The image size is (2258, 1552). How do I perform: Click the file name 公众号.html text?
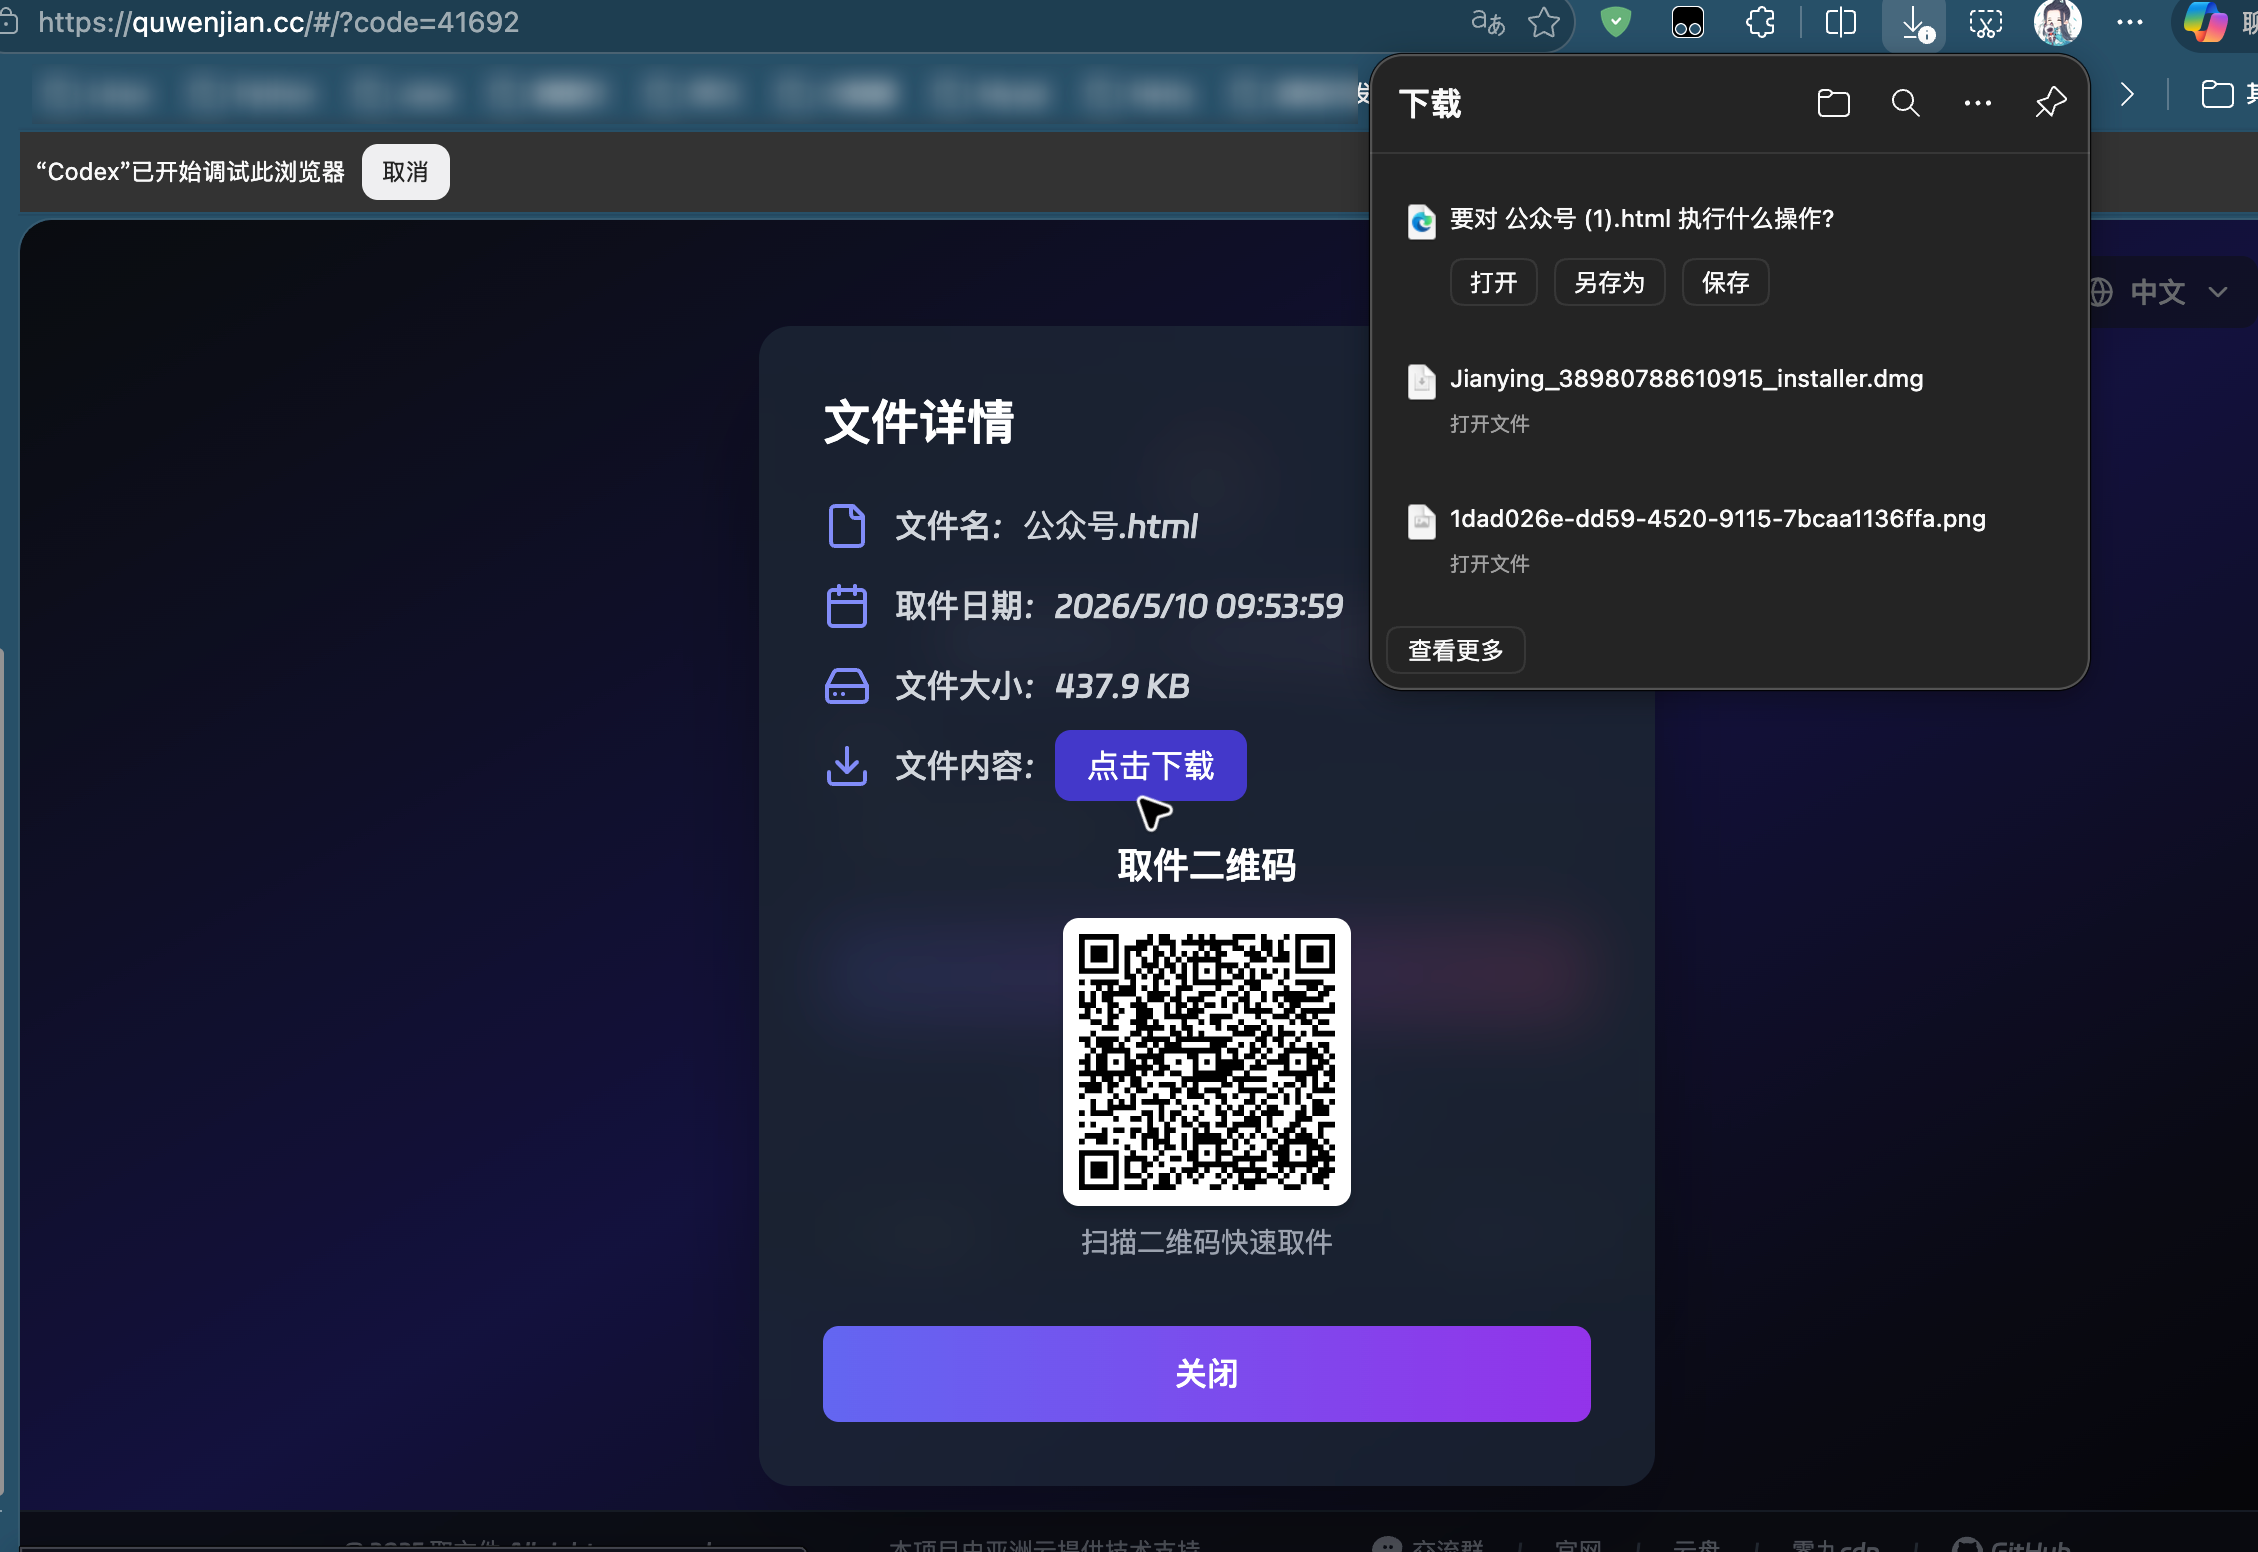(x=1110, y=526)
